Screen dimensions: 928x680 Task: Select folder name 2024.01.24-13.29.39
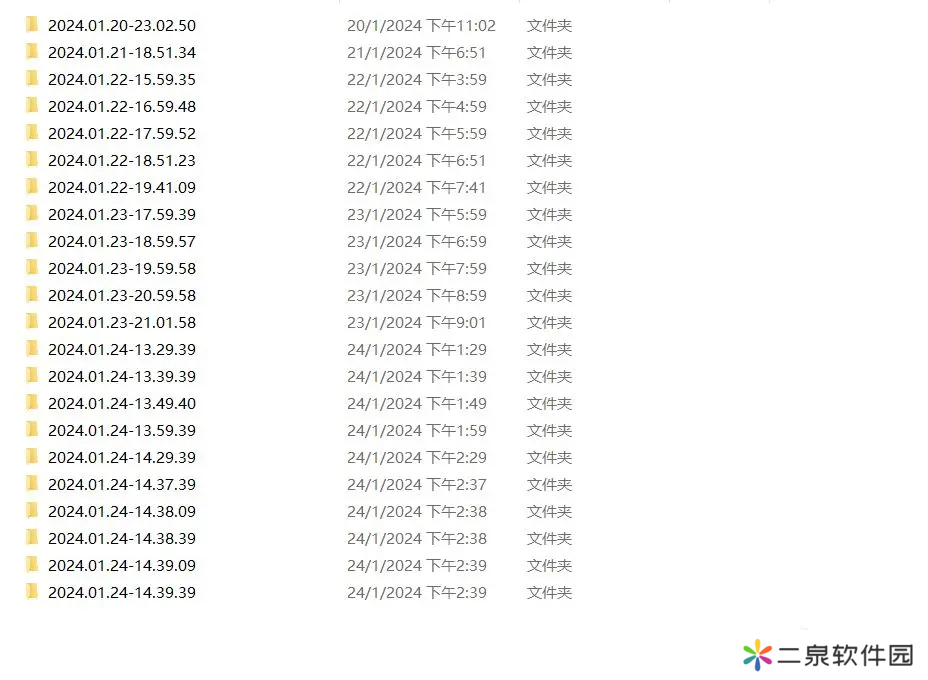[x=122, y=350]
